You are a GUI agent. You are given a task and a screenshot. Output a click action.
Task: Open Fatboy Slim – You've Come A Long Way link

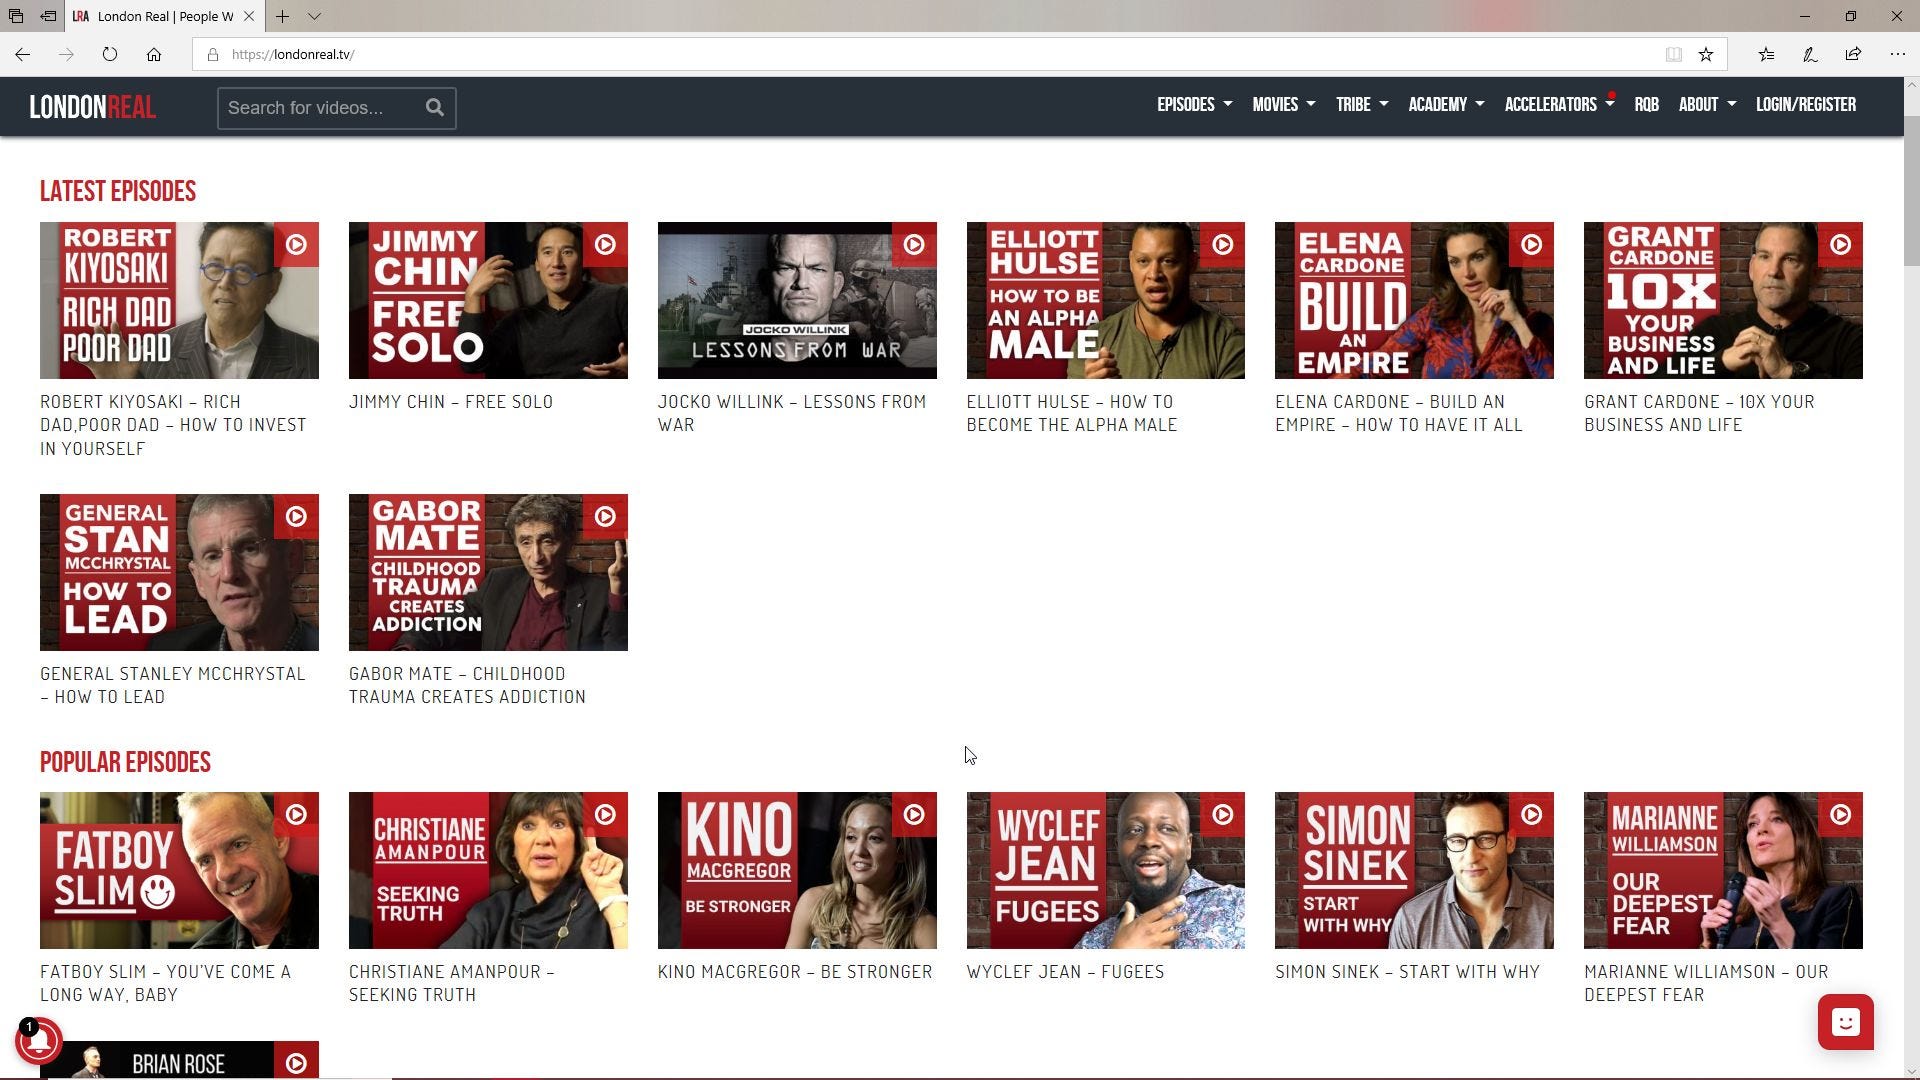coord(165,983)
